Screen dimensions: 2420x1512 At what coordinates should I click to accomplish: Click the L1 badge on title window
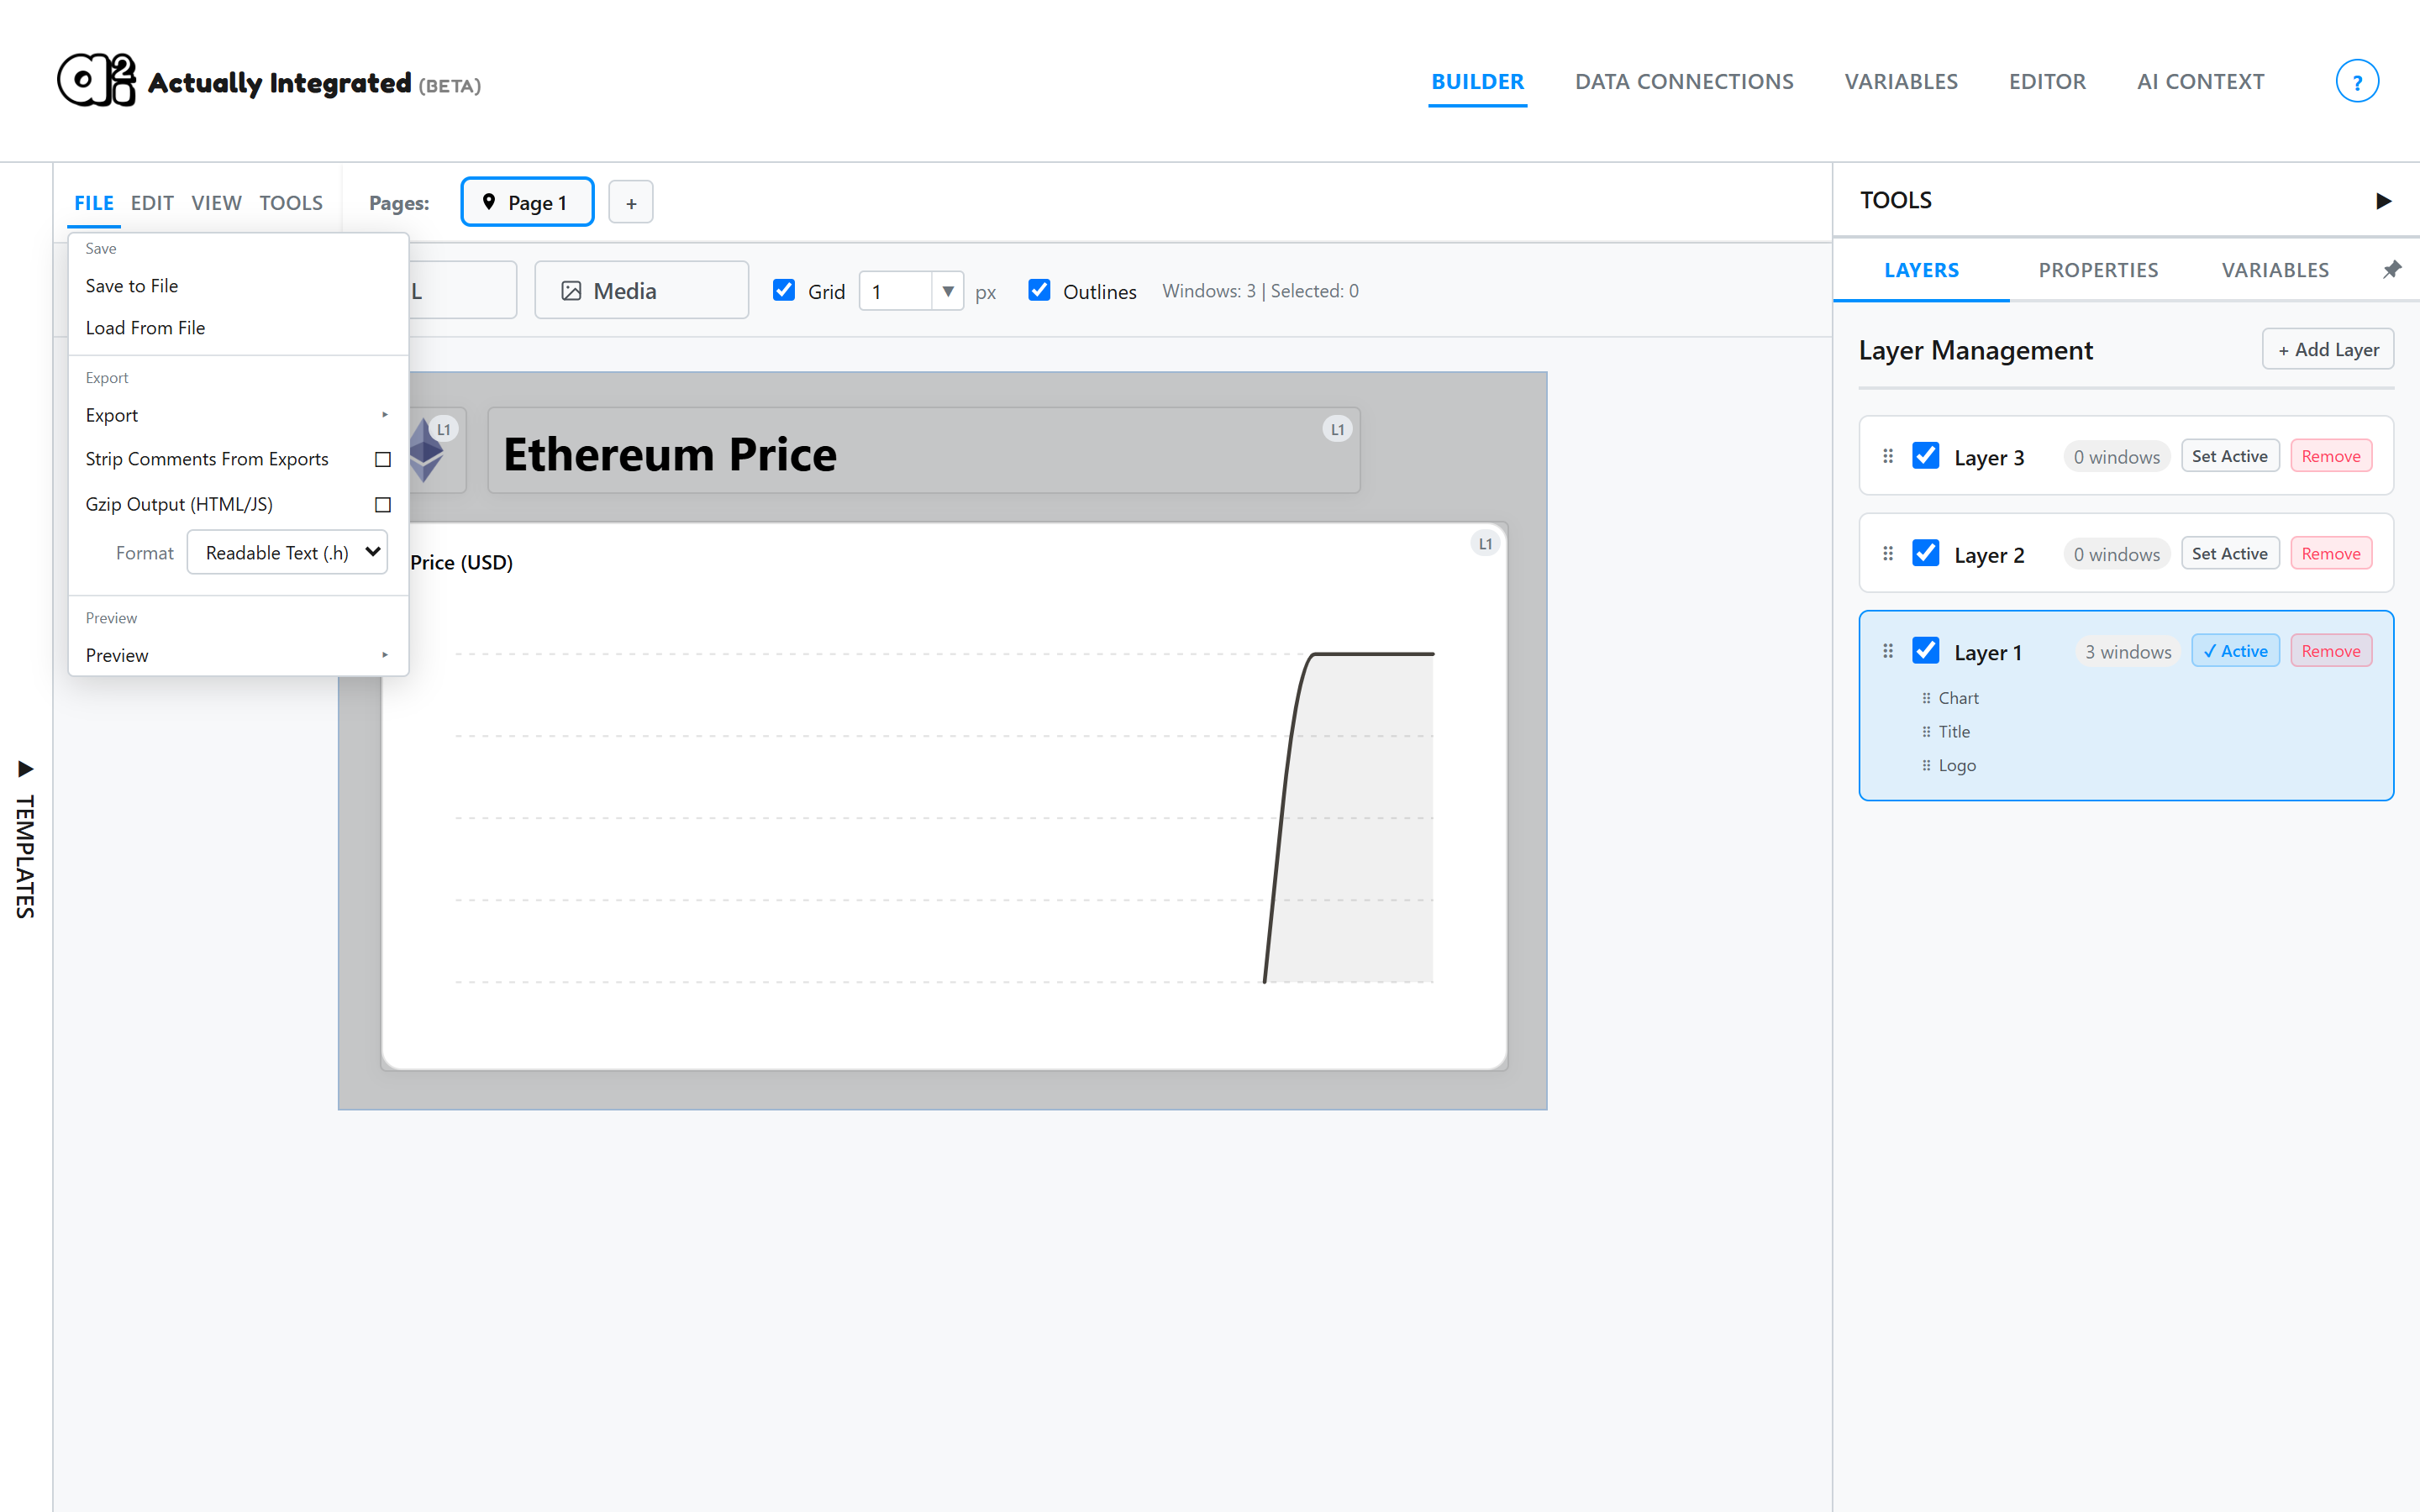point(1337,429)
